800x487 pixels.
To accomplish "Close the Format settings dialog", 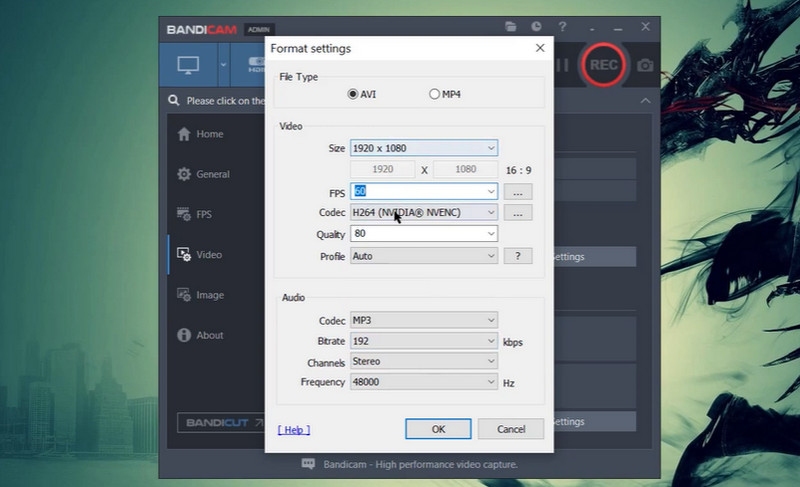I will [540, 48].
